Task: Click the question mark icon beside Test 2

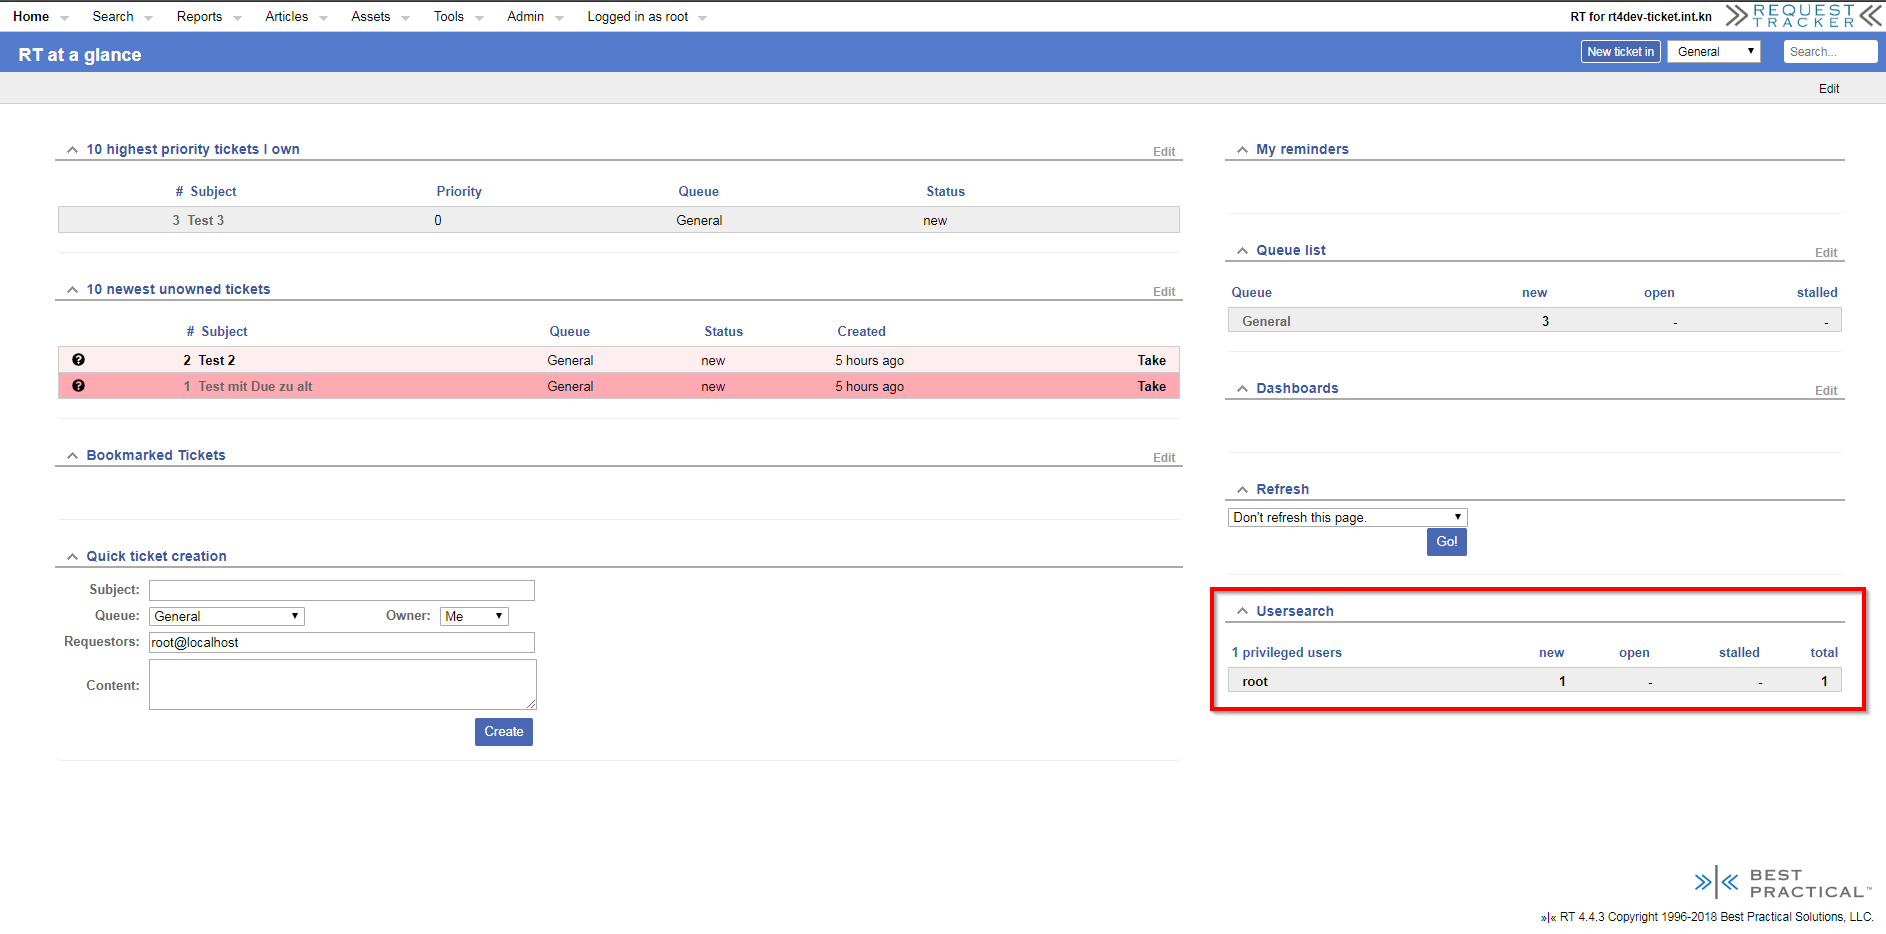Action: click(79, 360)
